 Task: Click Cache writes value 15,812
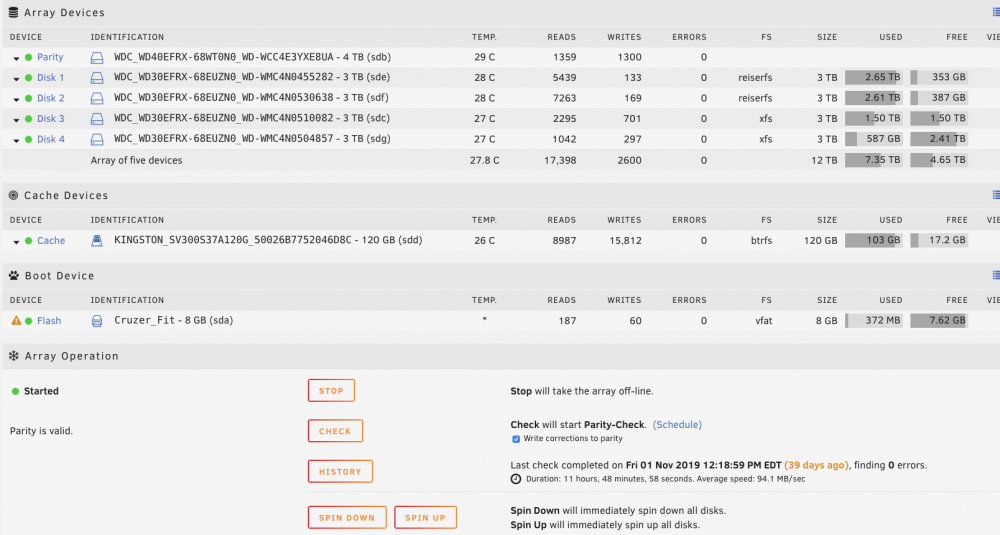pyautogui.click(x=625, y=241)
